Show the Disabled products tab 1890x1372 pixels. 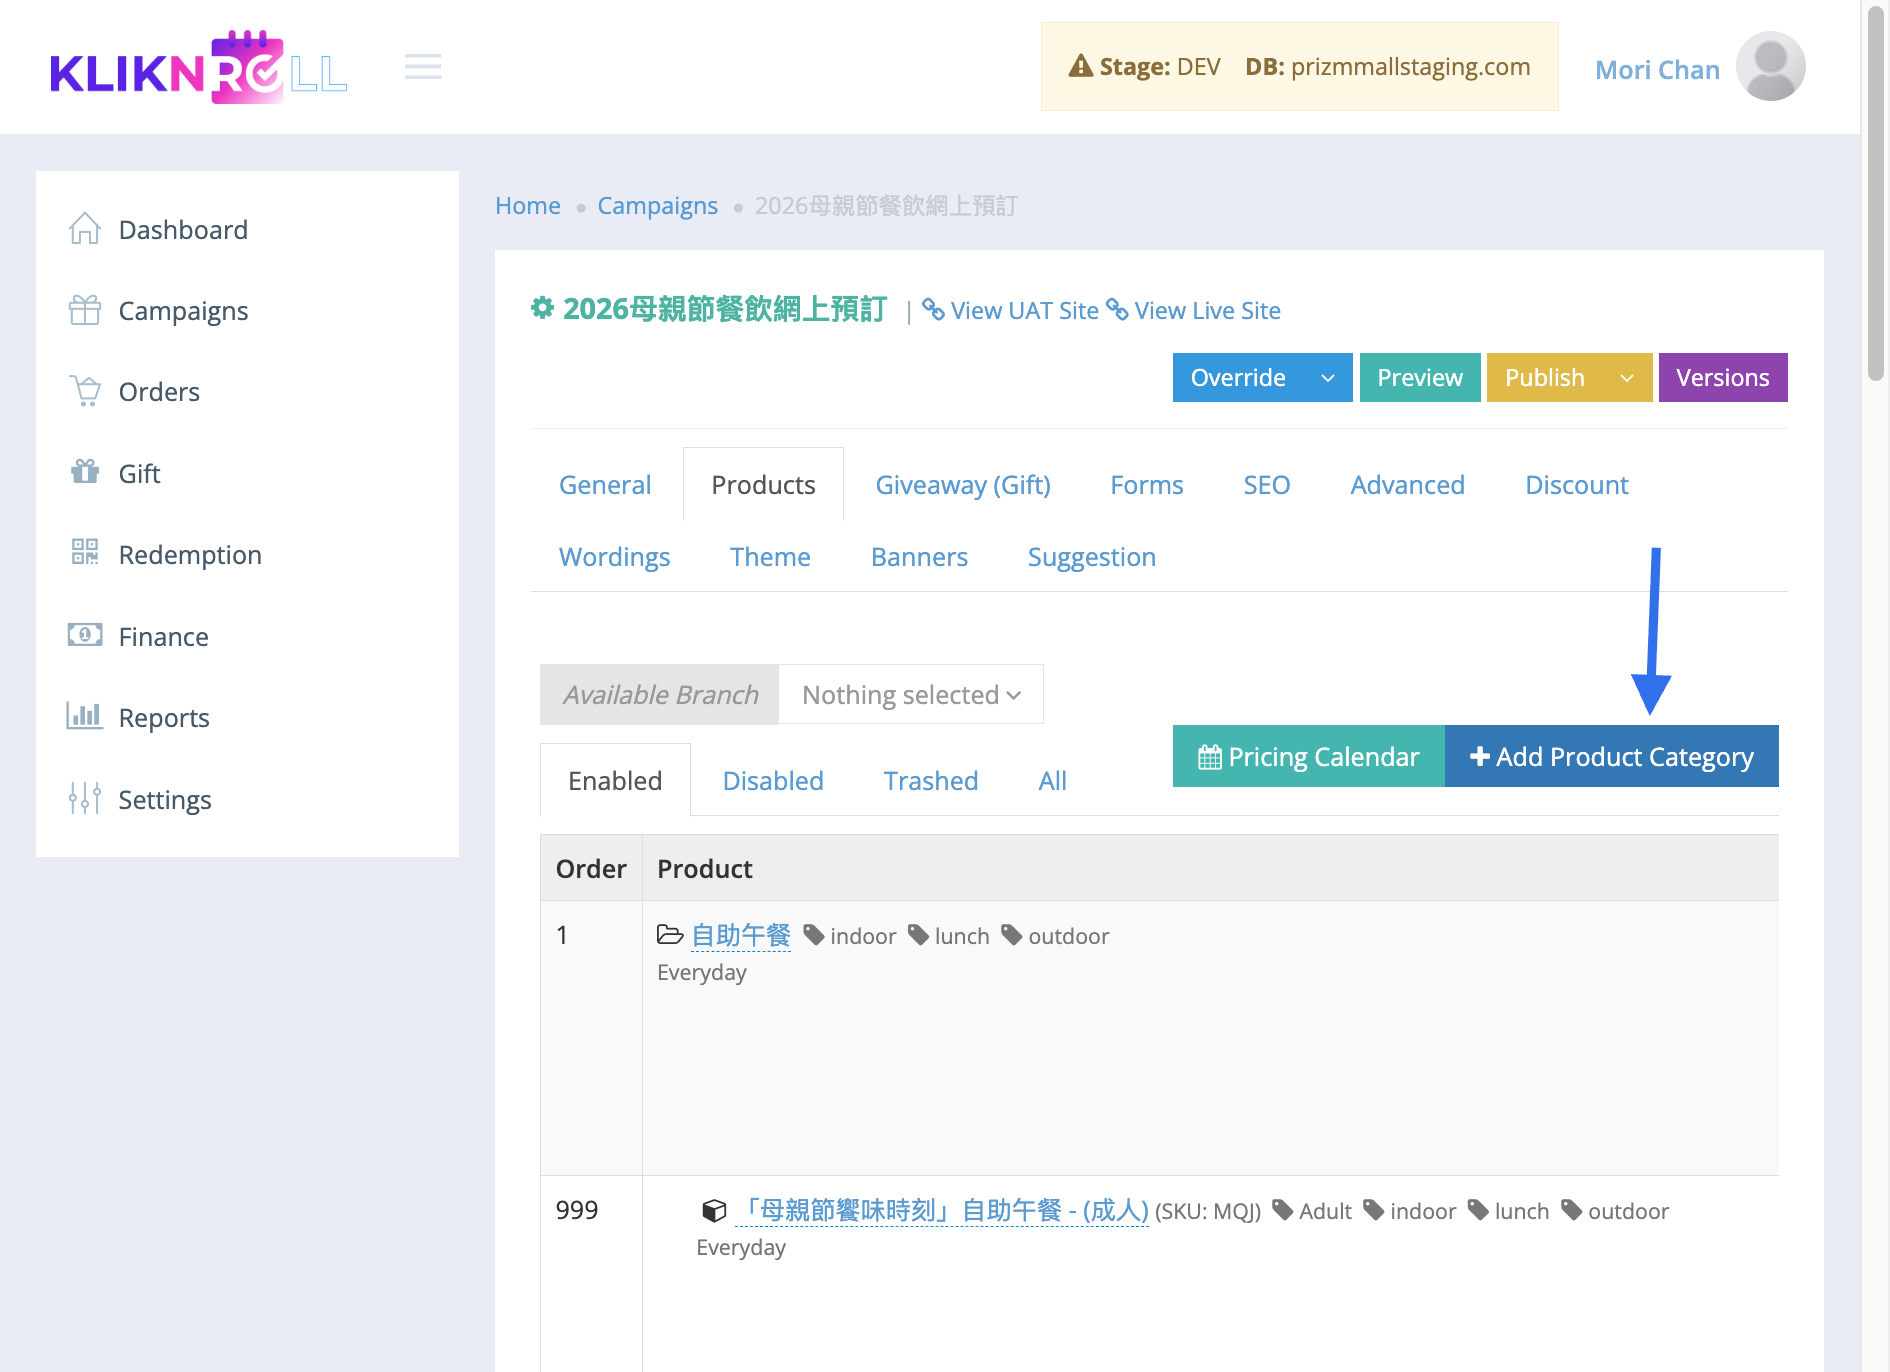[773, 781]
